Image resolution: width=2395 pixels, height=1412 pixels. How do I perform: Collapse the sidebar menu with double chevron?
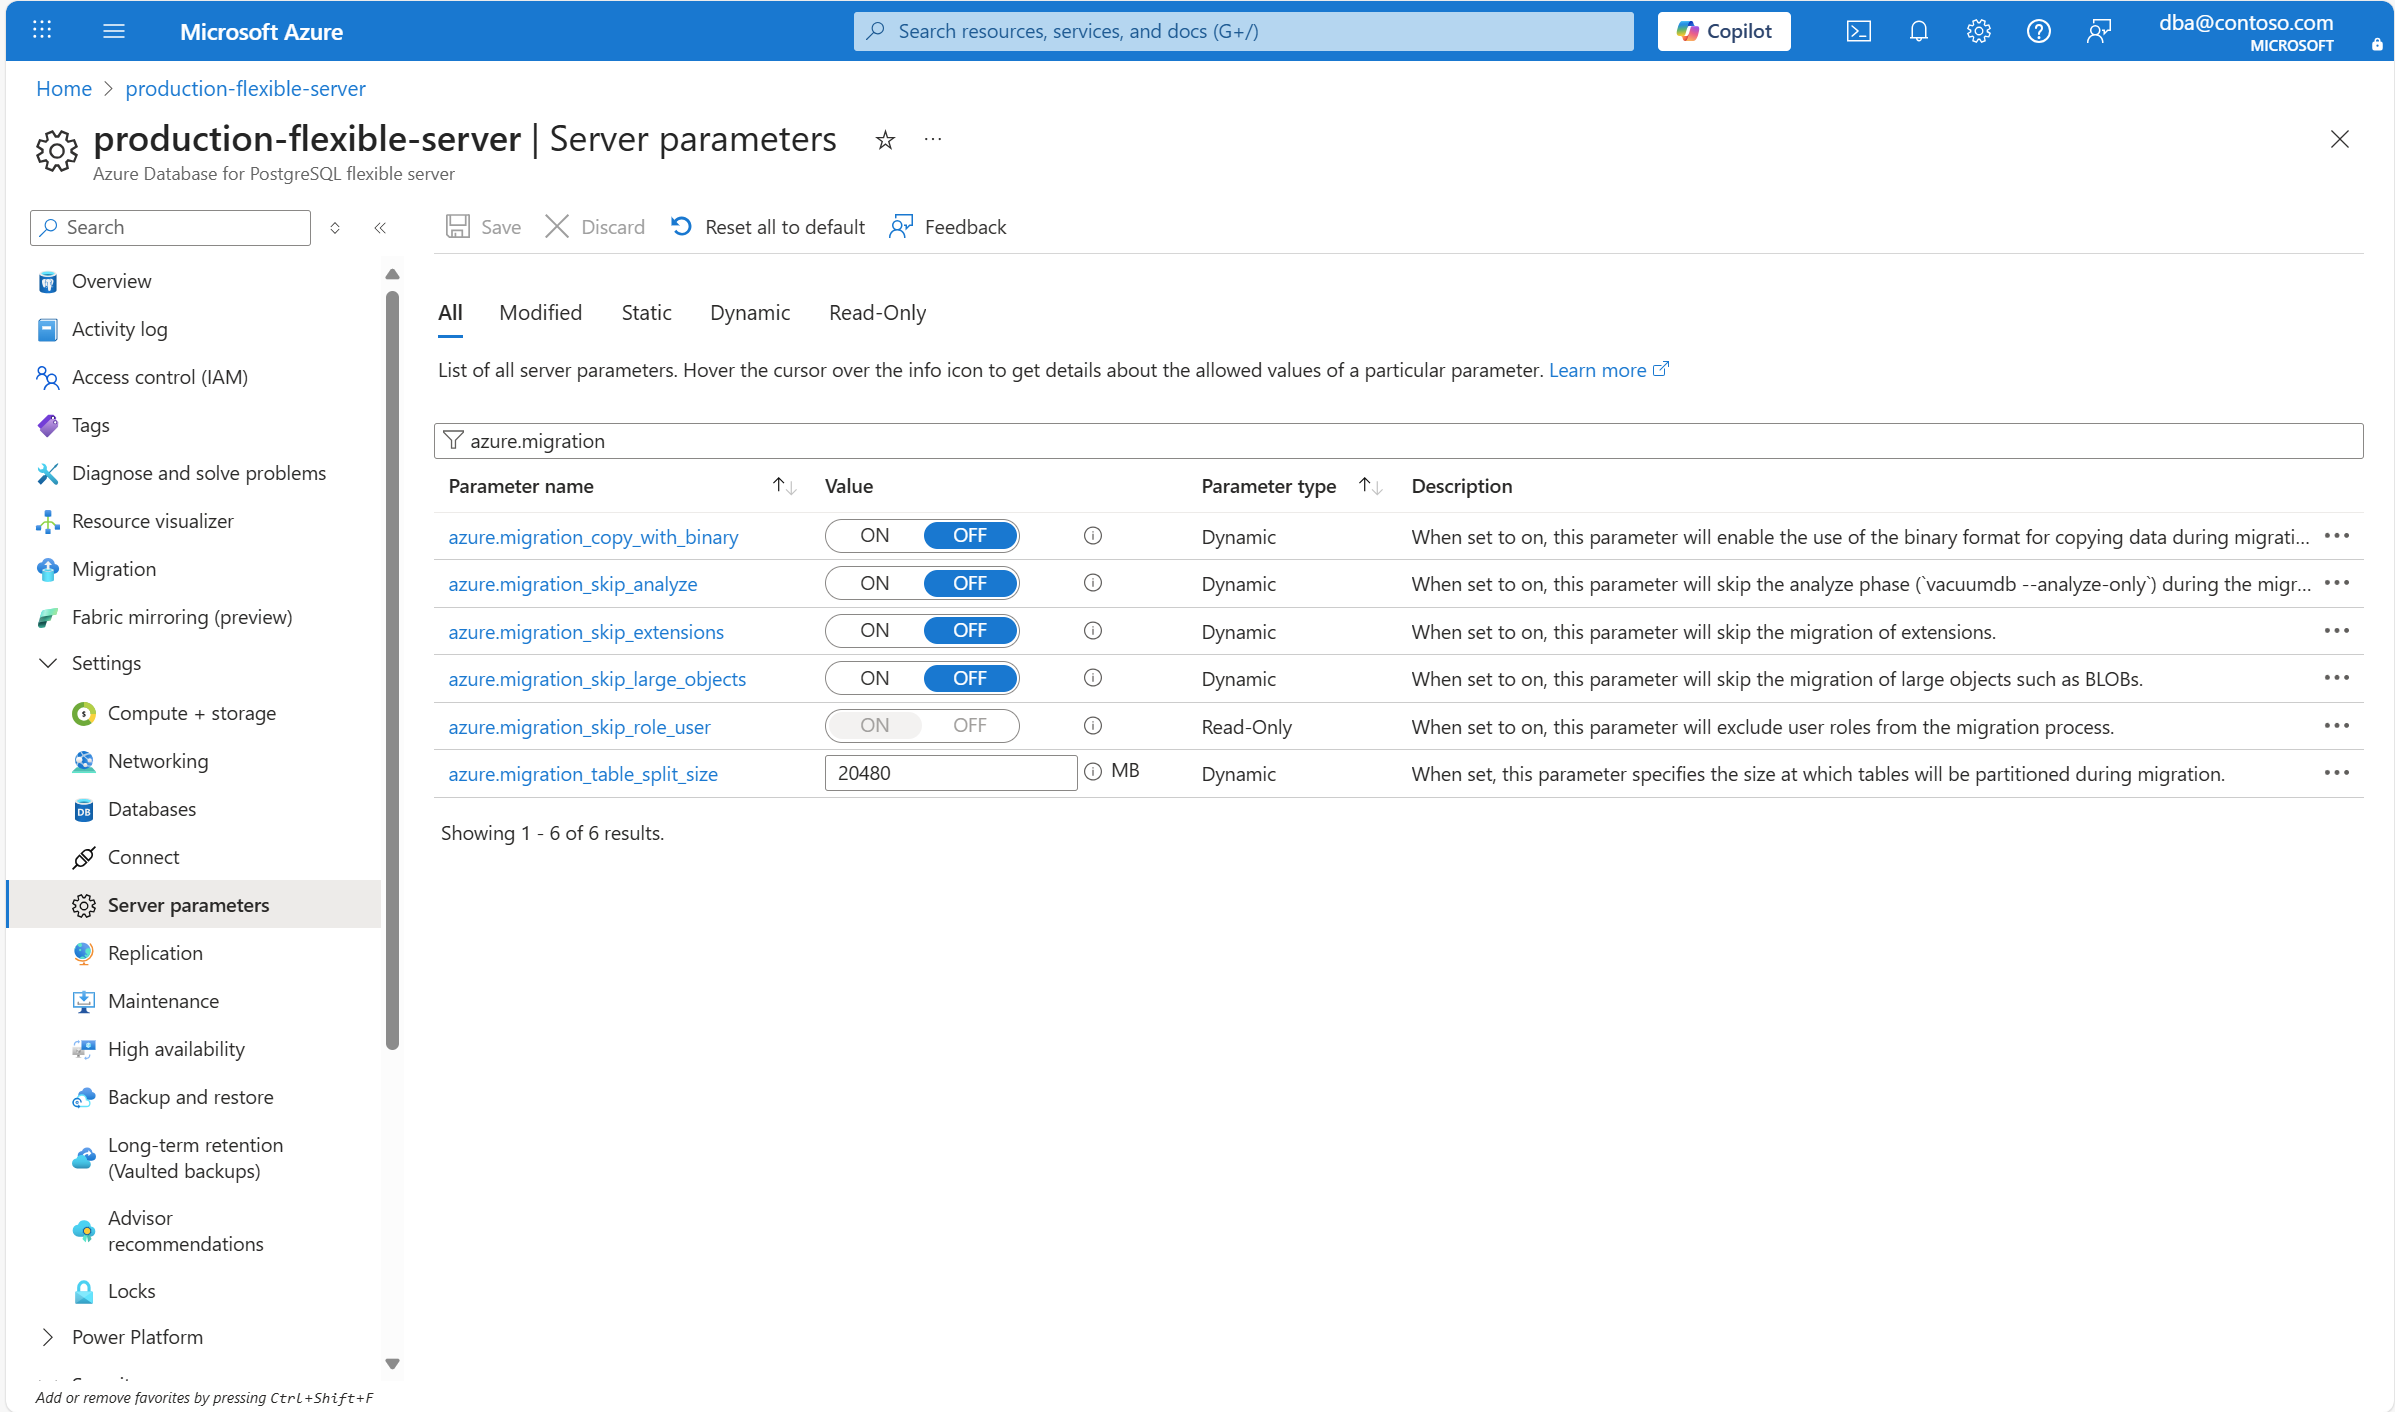tap(380, 228)
